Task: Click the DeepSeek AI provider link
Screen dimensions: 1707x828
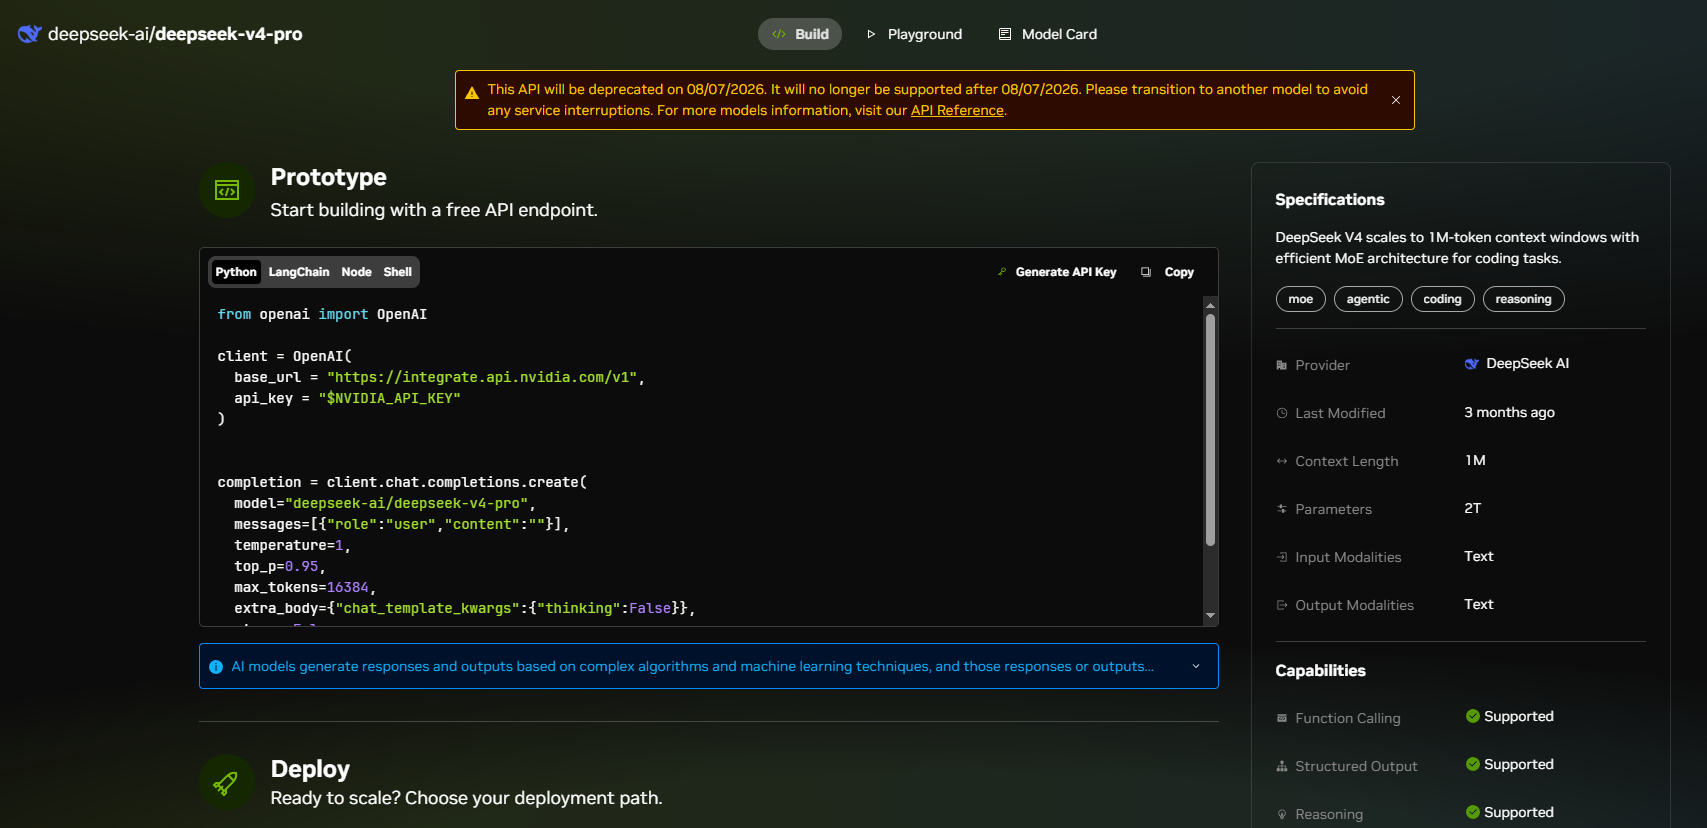Action: [x=1527, y=363]
